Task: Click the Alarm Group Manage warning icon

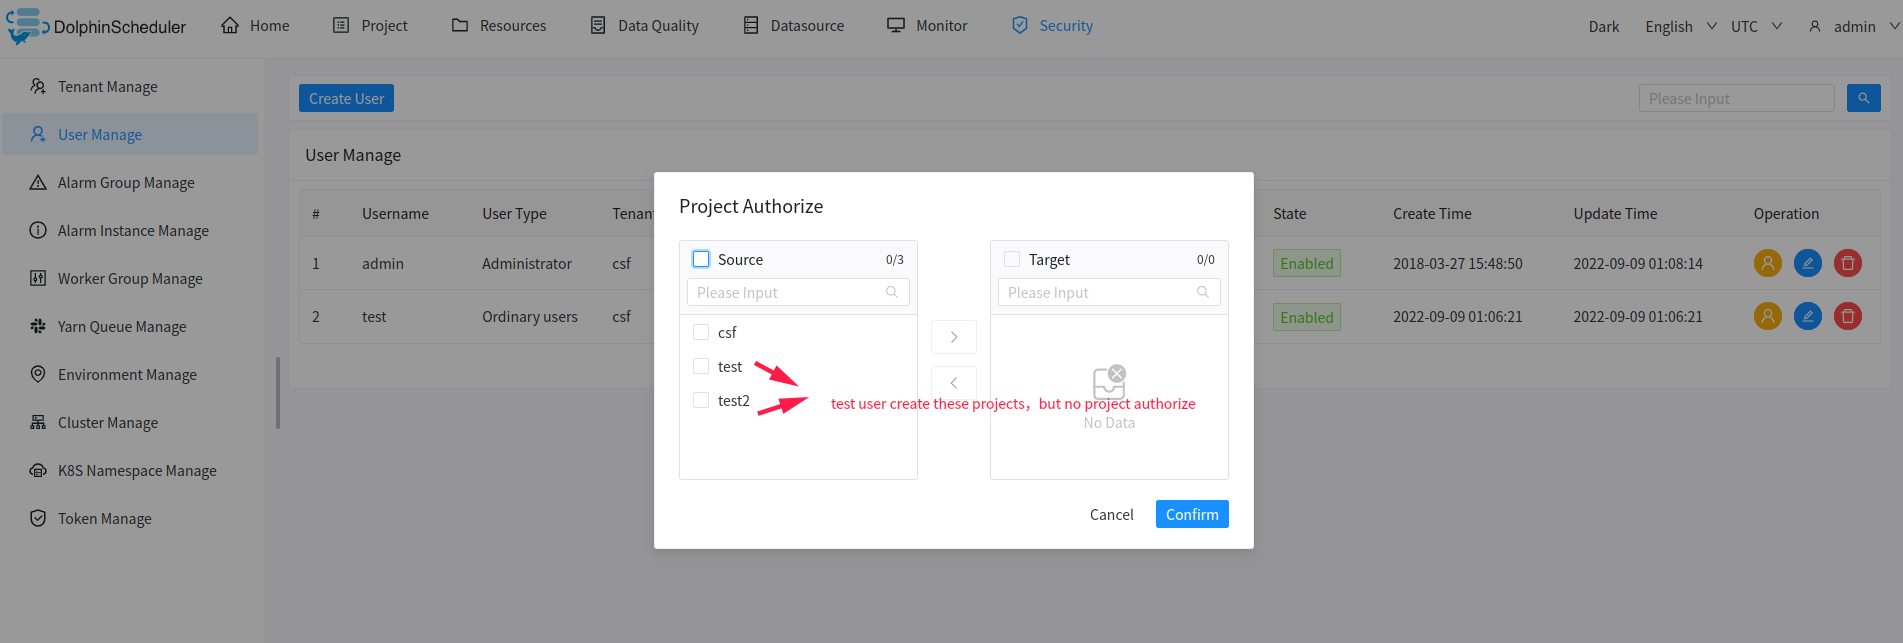Action: [x=38, y=182]
